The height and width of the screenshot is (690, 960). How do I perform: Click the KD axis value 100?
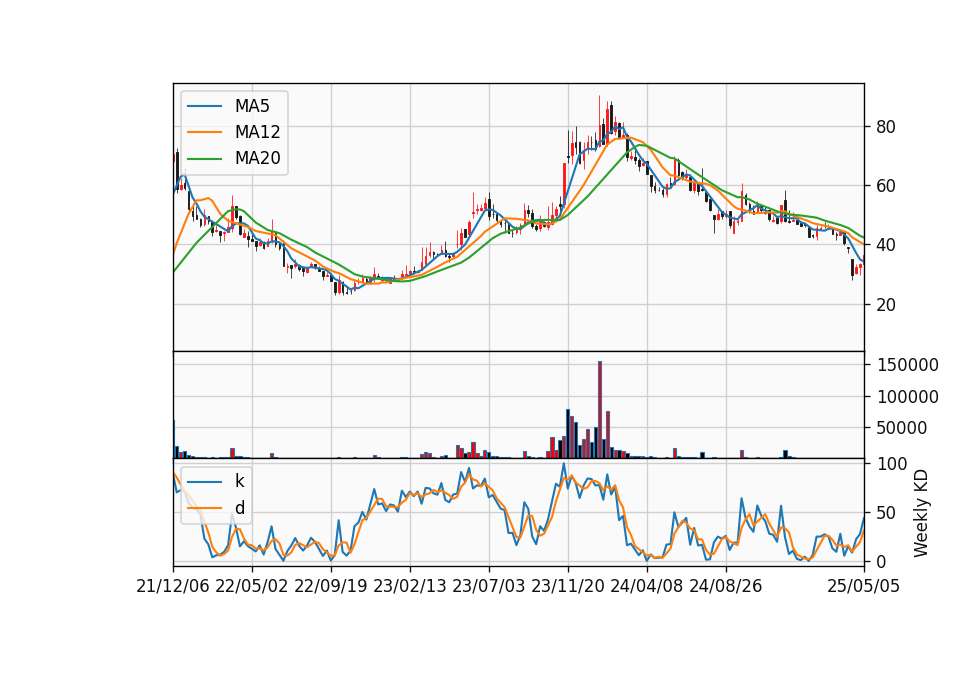[x=892, y=464]
